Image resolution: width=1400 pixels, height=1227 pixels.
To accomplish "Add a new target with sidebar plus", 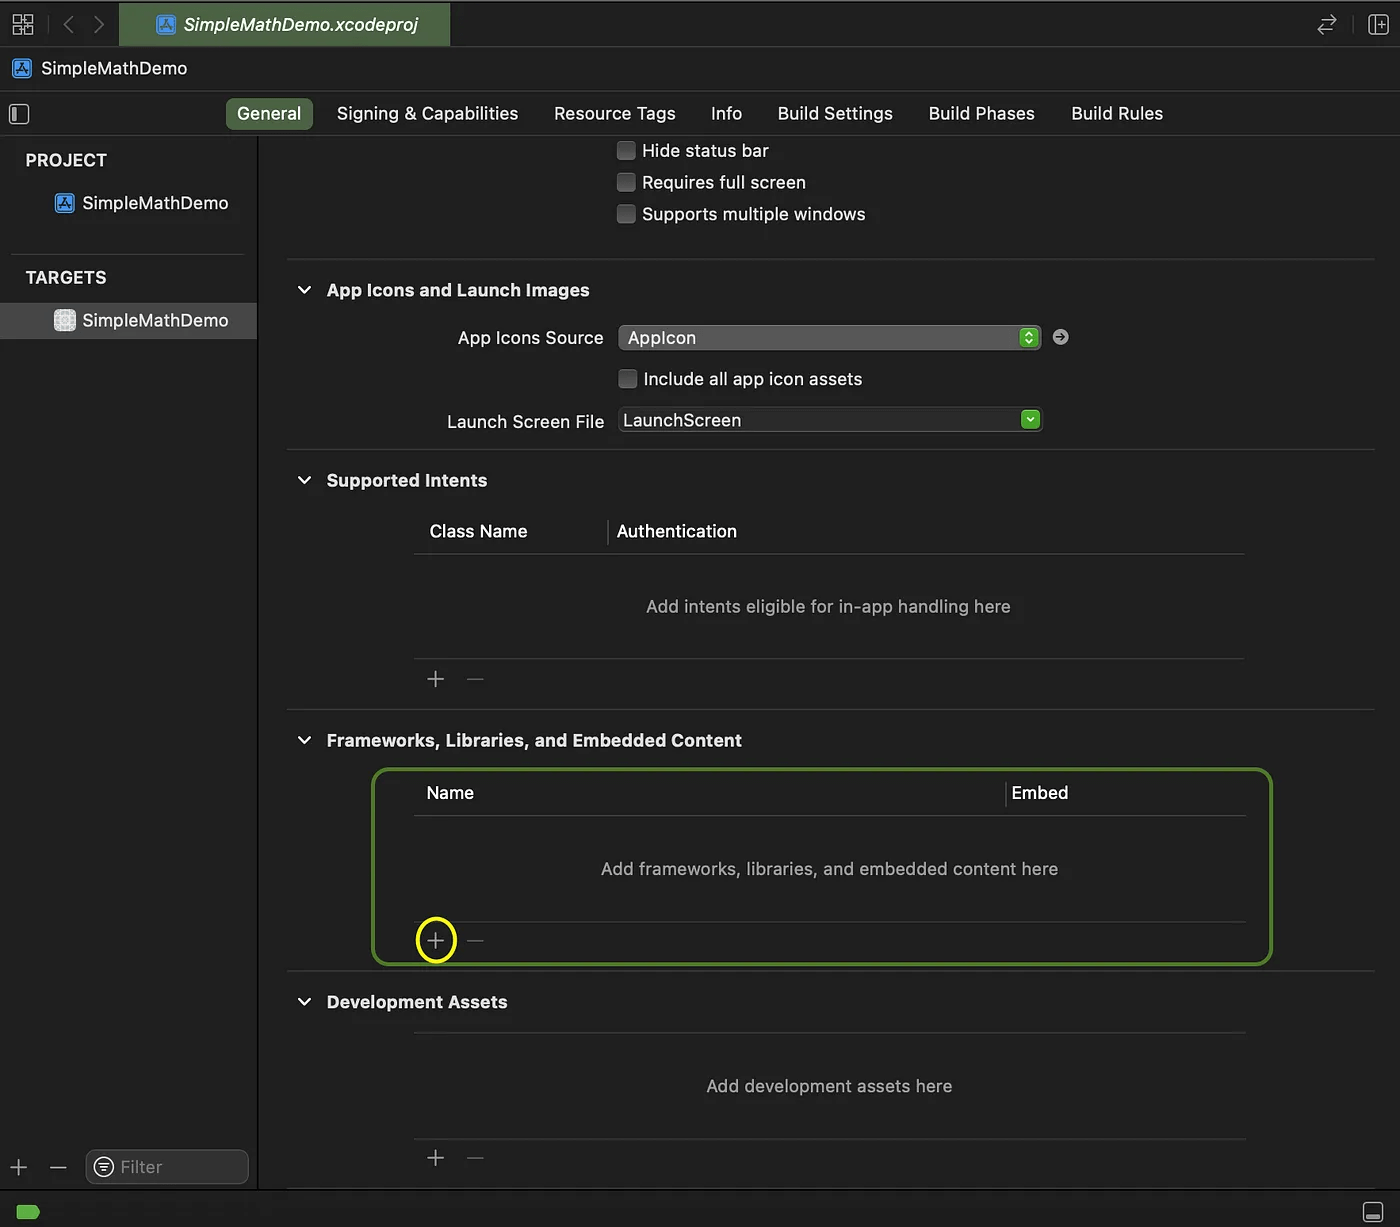I will (19, 1167).
